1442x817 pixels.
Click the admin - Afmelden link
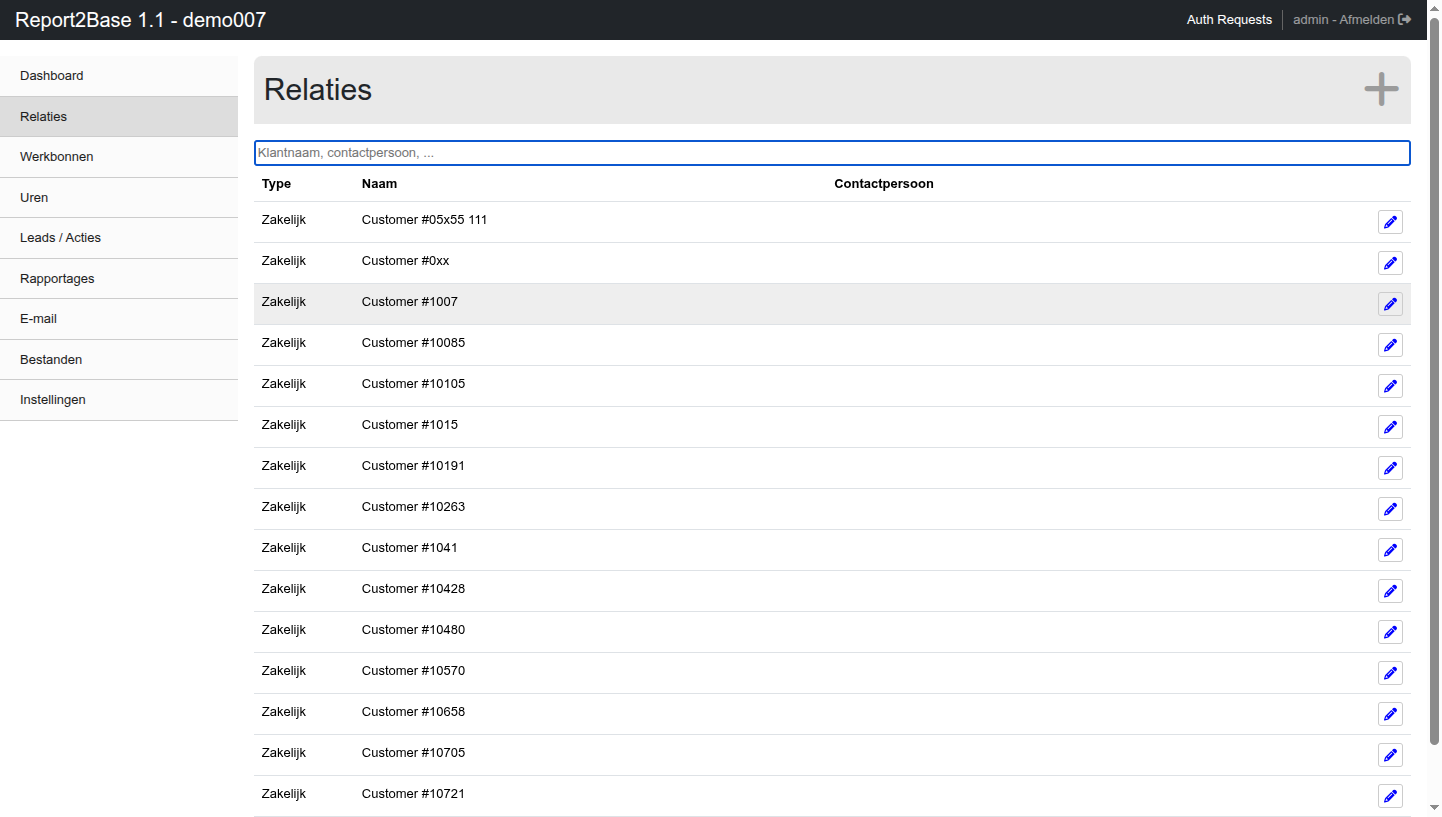click(x=1343, y=20)
